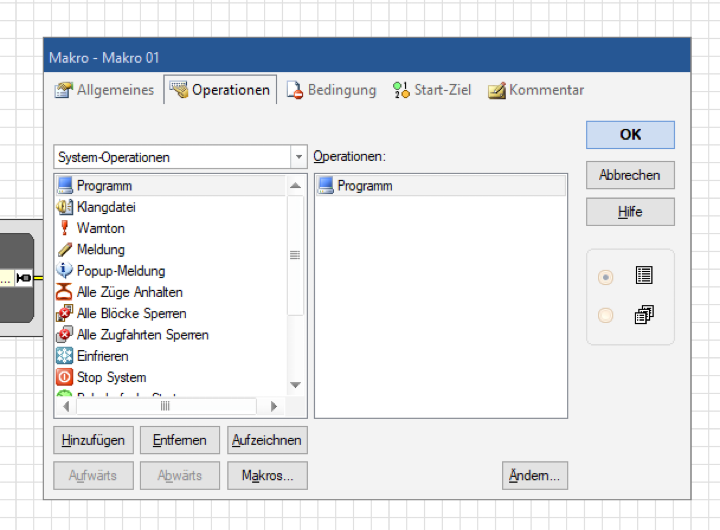Click the Abbrechen button
The height and width of the screenshot is (530, 720).
pyautogui.click(x=630, y=175)
